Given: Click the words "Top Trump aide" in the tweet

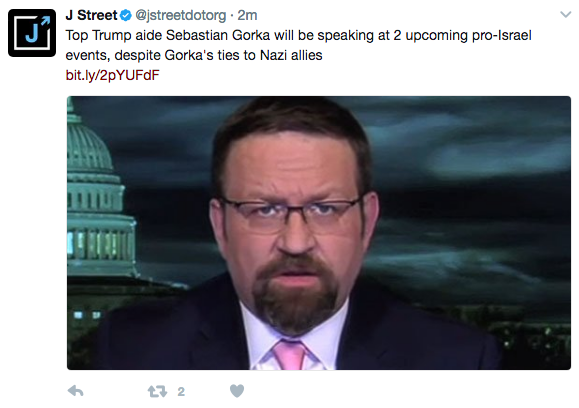Looking at the screenshot, I should 113,35.
